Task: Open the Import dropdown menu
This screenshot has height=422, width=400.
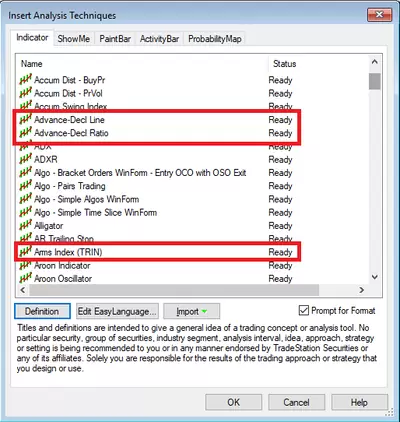Action: [191, 311]
